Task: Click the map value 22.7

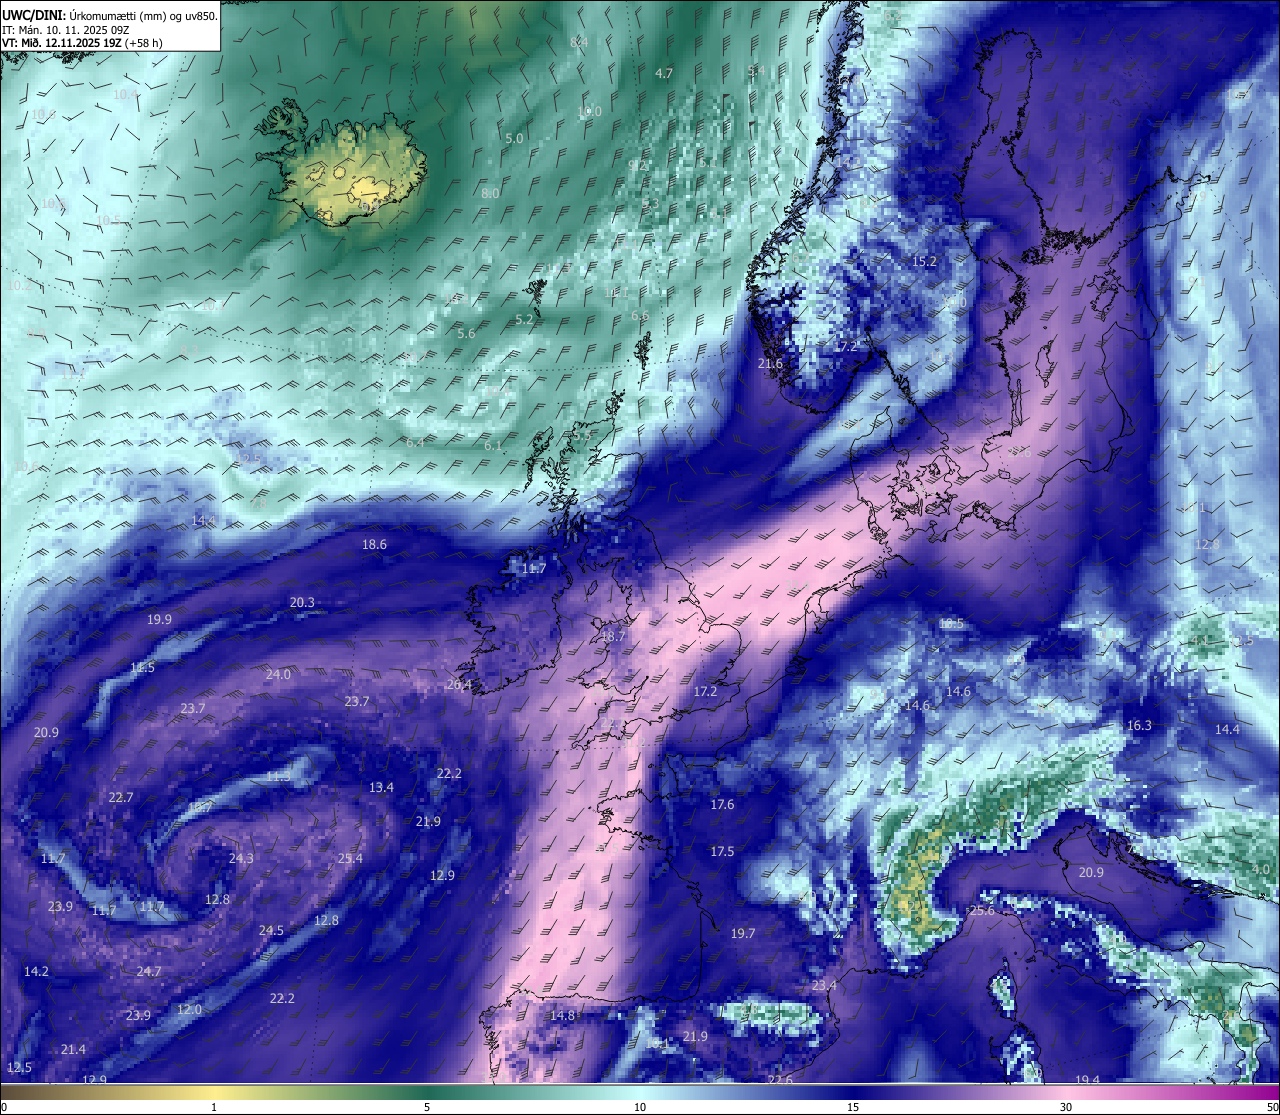Action: tap(121, 797)
